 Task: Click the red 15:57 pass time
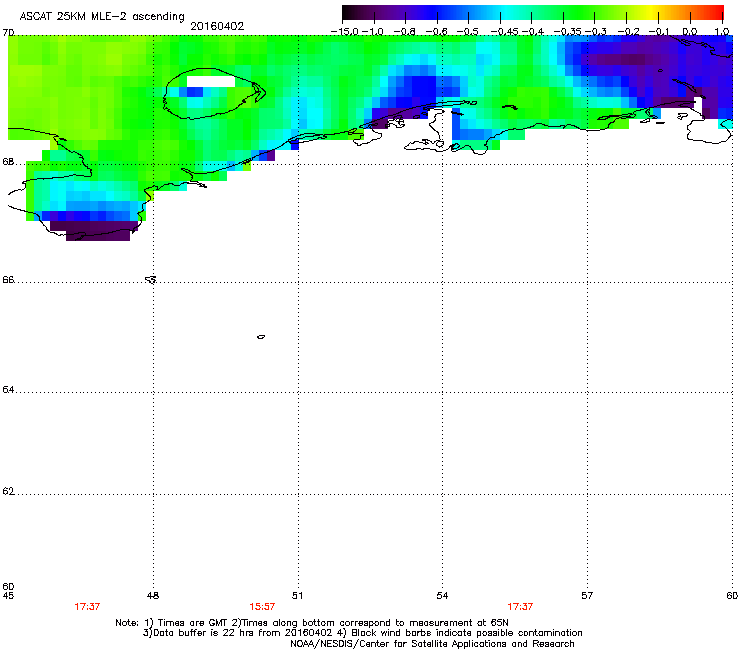pos(262,607)
